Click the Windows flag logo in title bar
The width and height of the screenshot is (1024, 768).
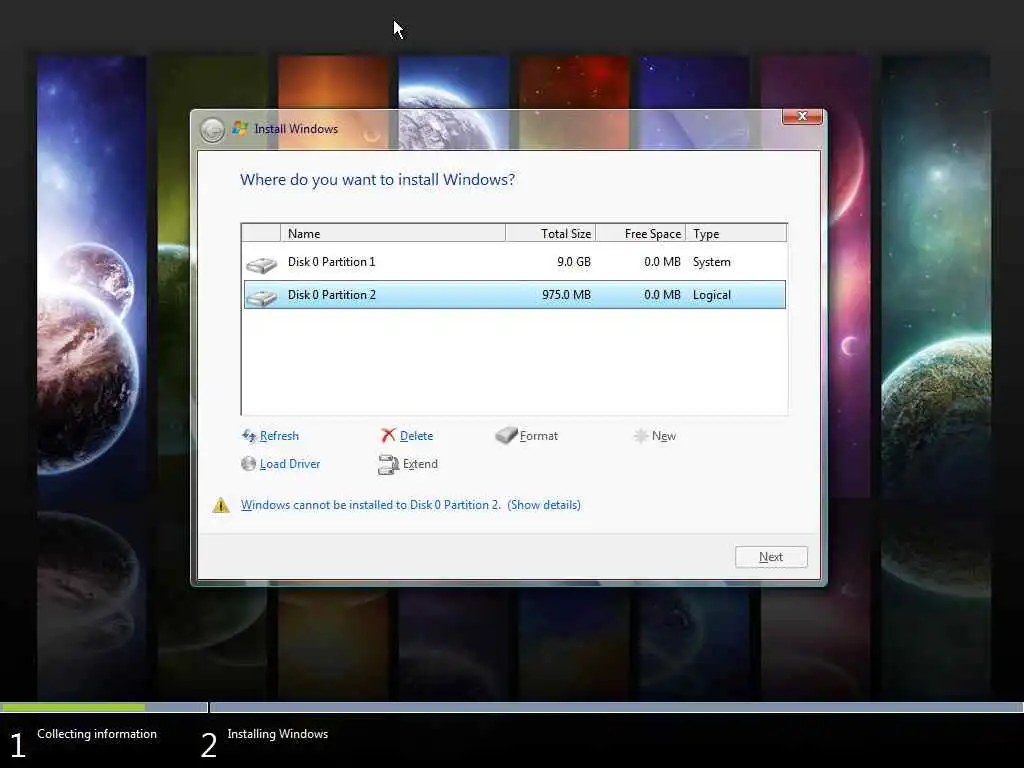(x=240, y=129)
